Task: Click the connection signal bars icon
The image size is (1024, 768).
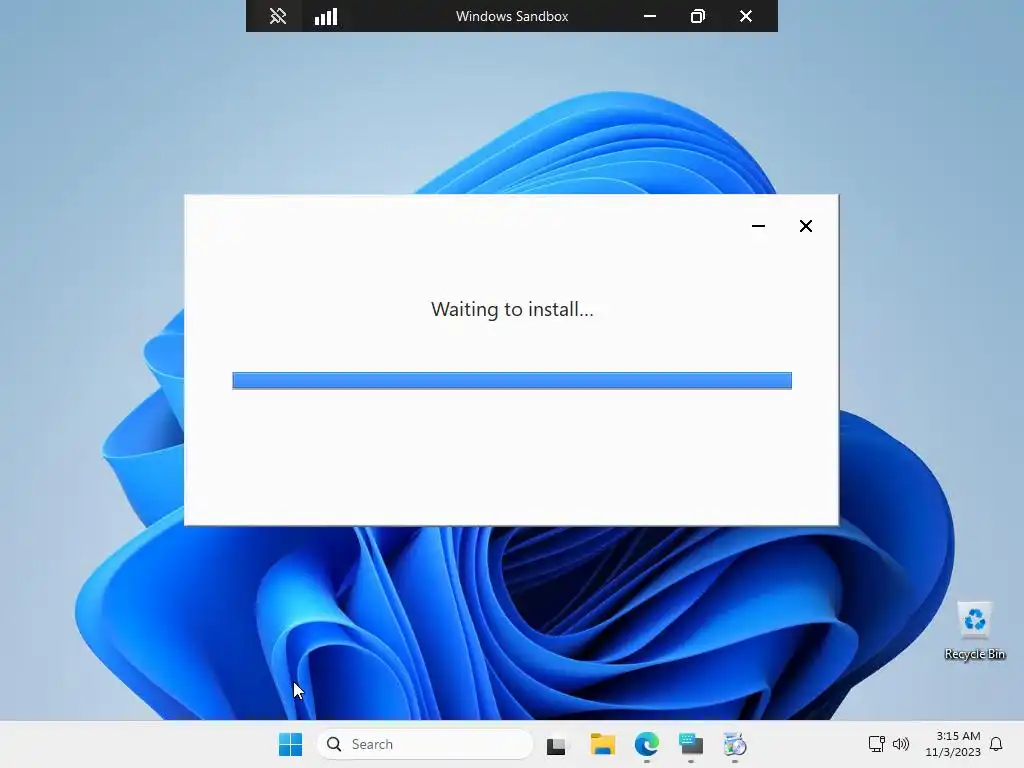Action: pos(326,16)
